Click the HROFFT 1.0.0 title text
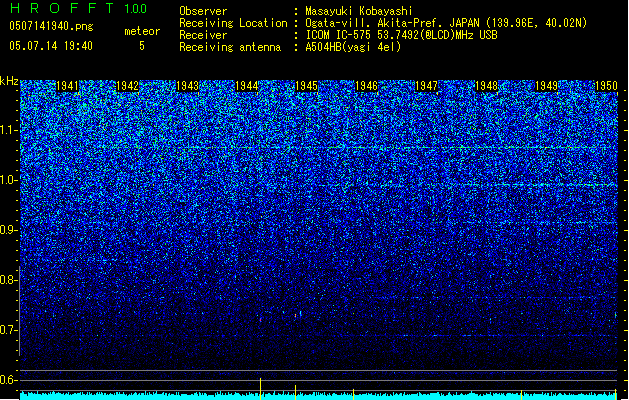This screenshot has height=400, width=629. click(x=78, y=8)
